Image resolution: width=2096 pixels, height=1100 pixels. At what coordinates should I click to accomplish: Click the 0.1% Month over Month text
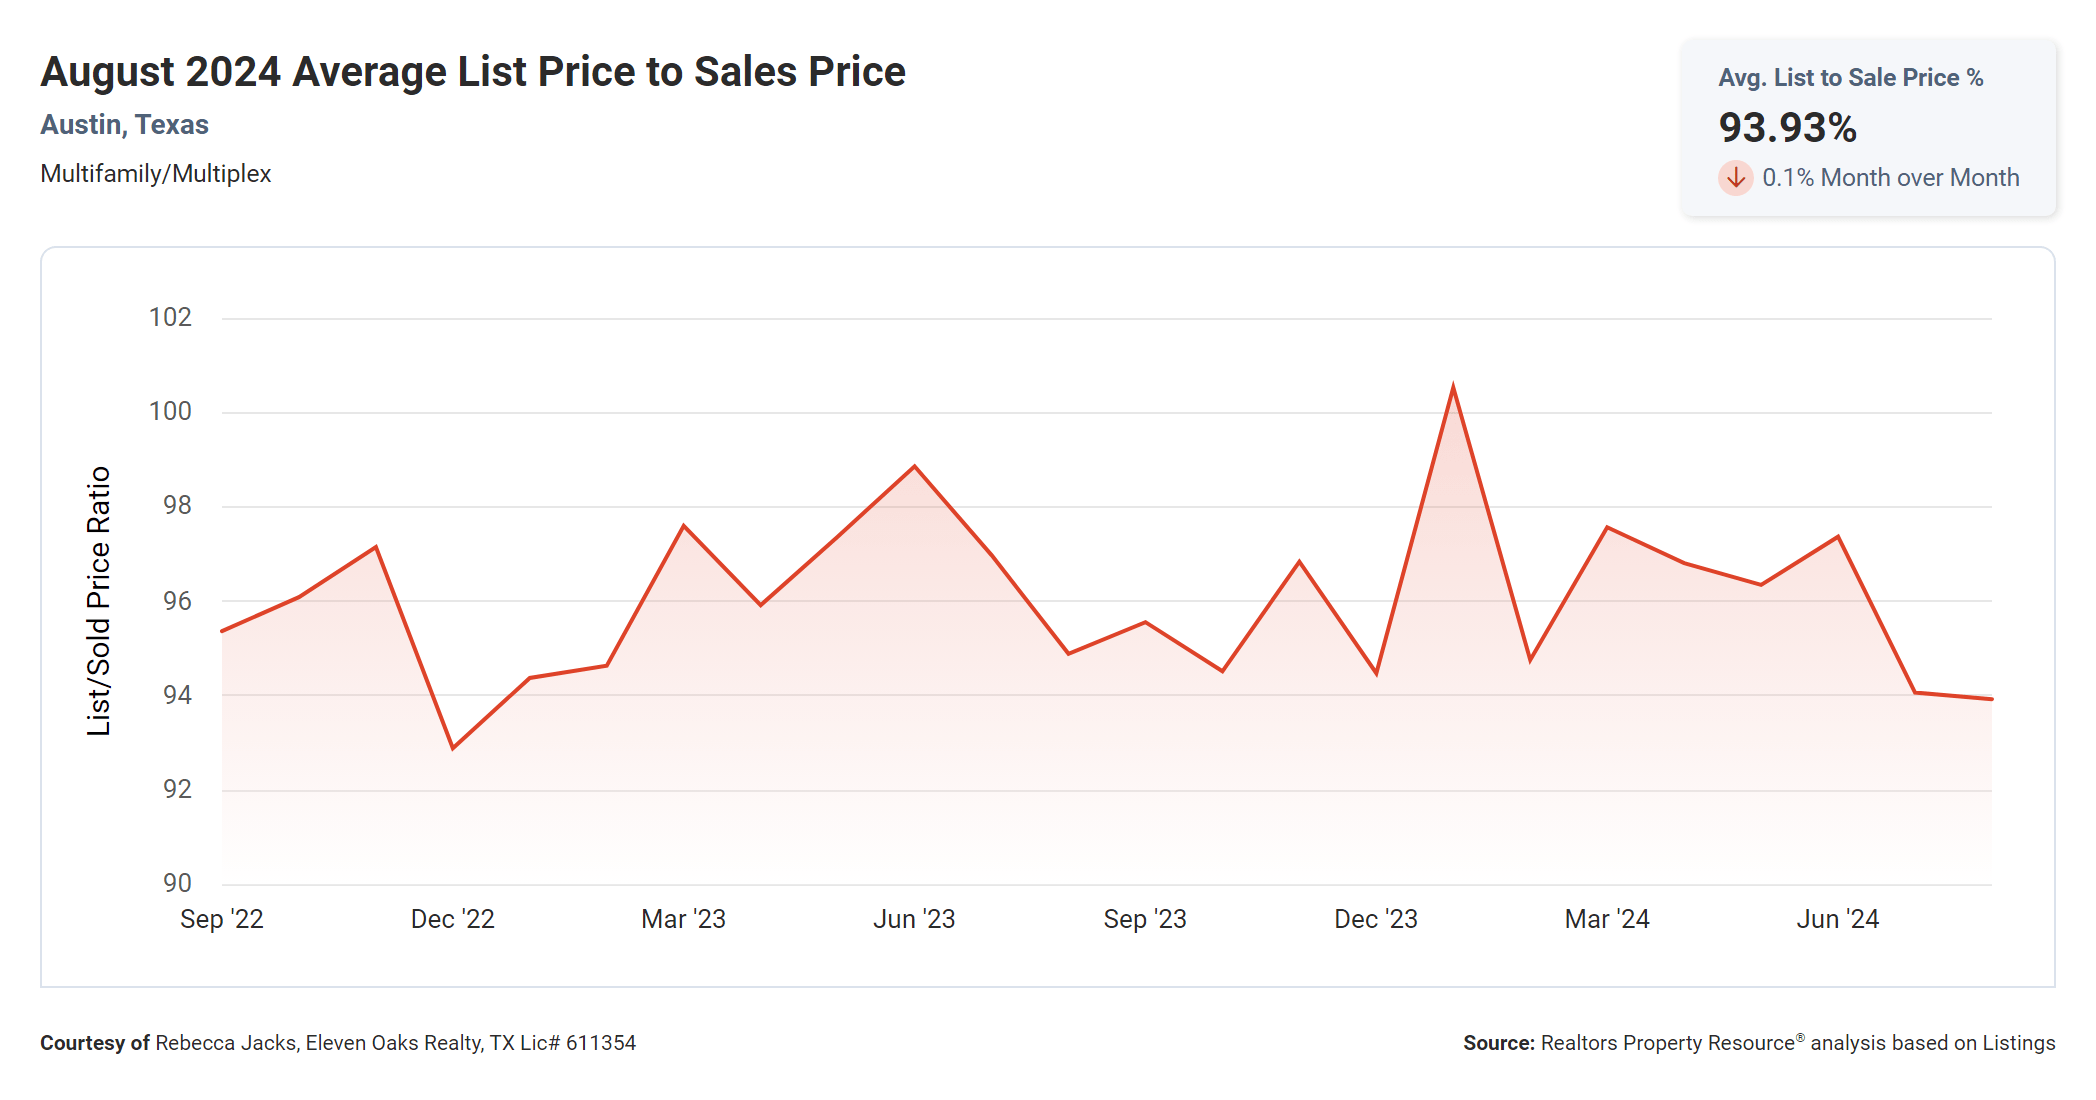coord(1890,178)
